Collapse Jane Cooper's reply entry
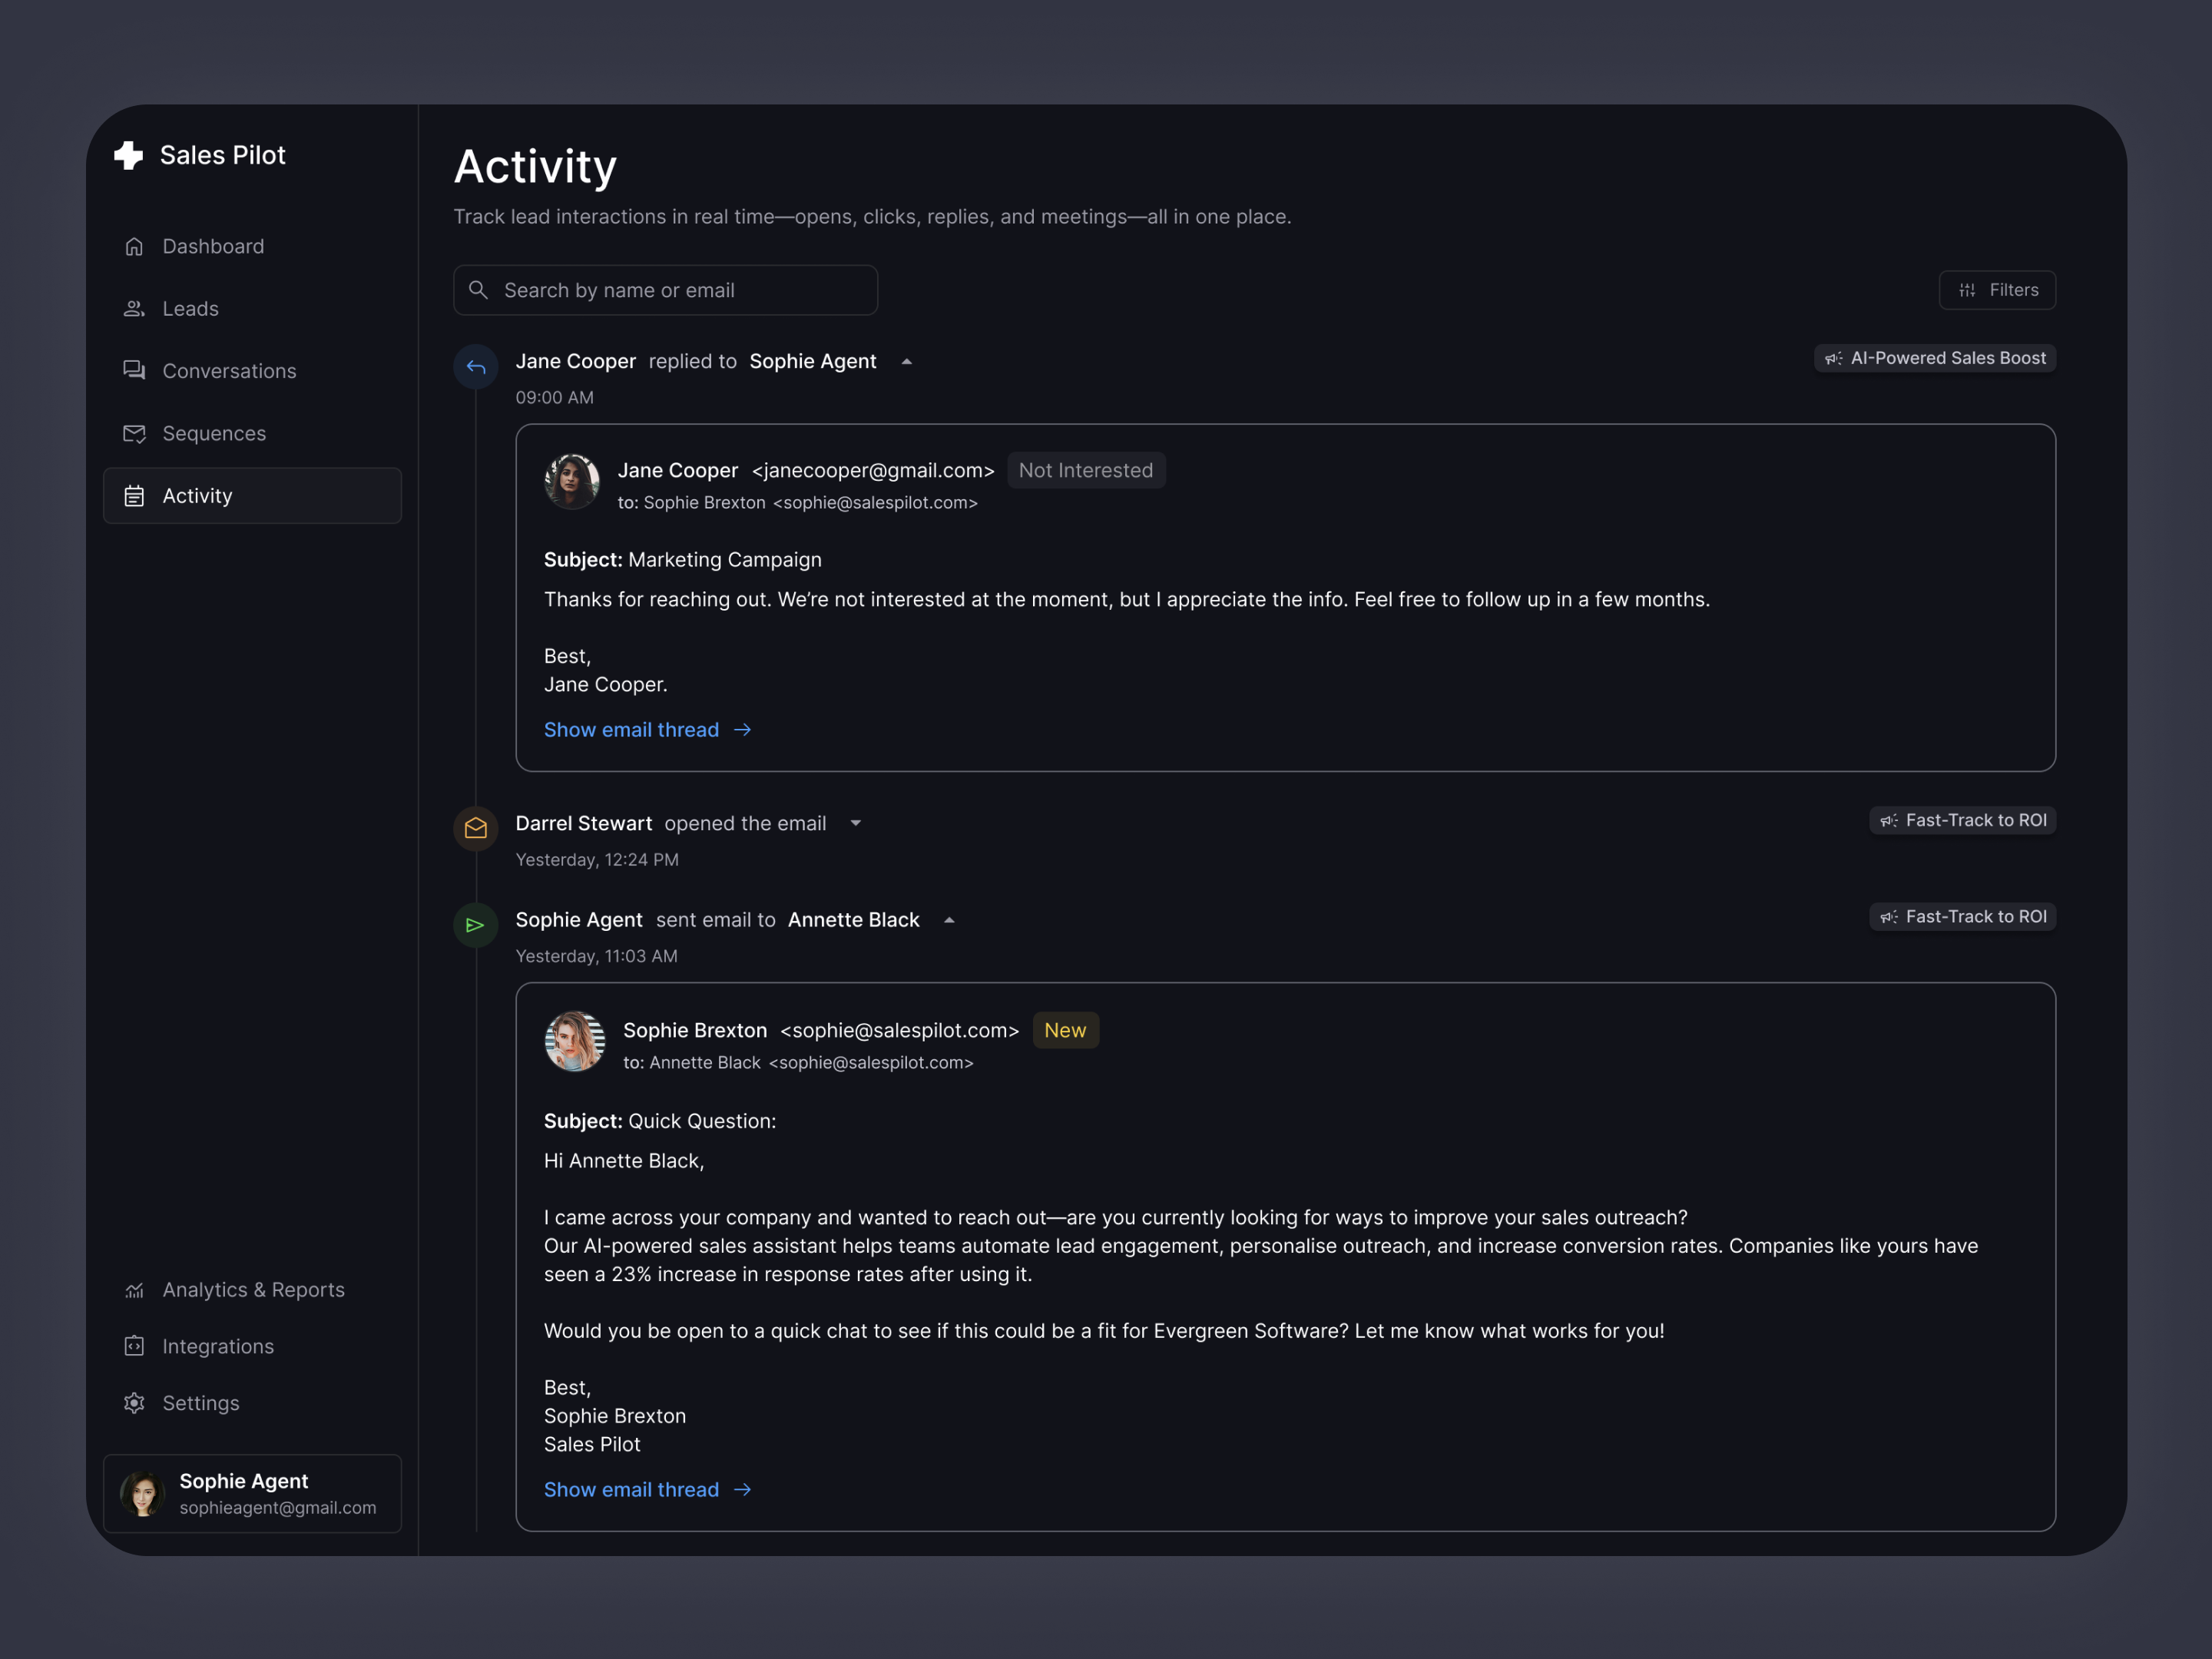Viewport: 2212px width, 1659px height. tap(907, 362)
